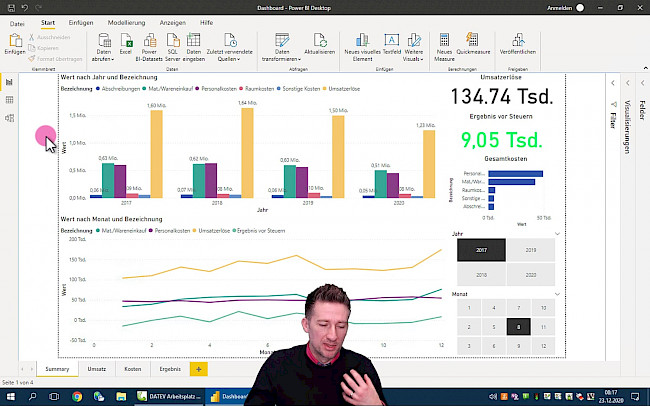Select month 4 in Monat slicer
Viewport: 650px width, 406px height.
point(494,308)
